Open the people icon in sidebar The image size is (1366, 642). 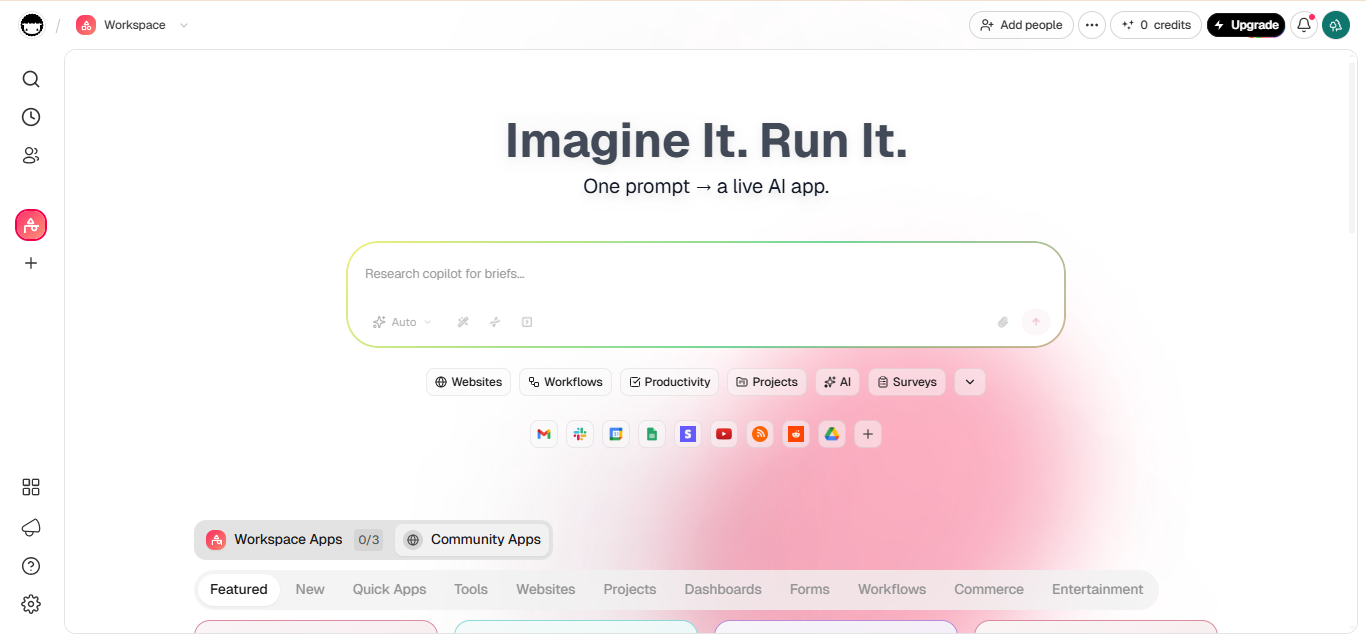(x=31, y=155)
